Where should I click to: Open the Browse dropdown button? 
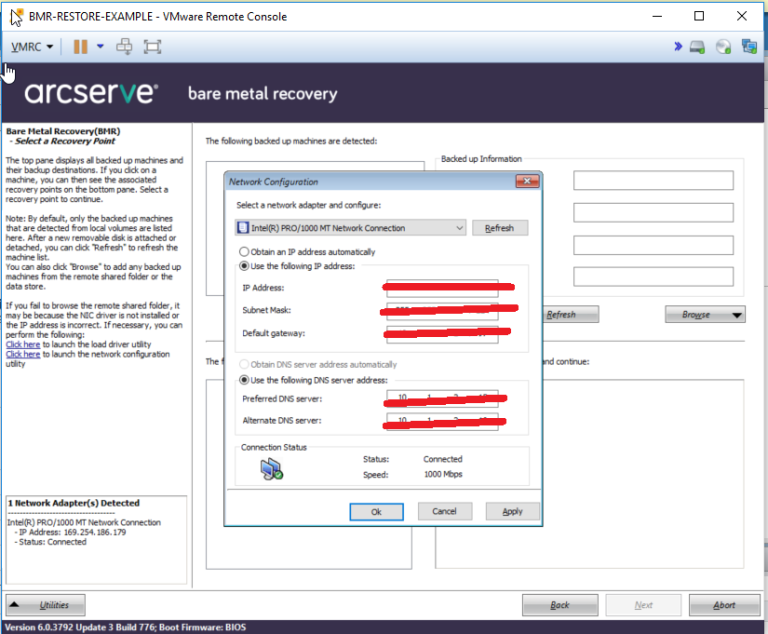tap(705, 315)
